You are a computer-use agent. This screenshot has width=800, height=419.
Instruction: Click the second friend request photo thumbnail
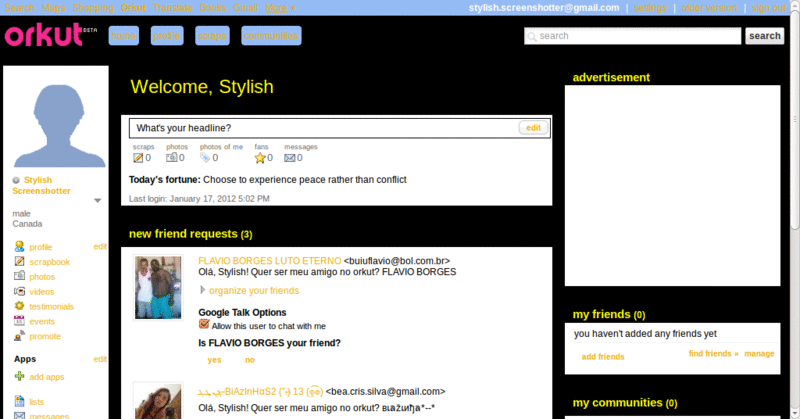(158, 401)
